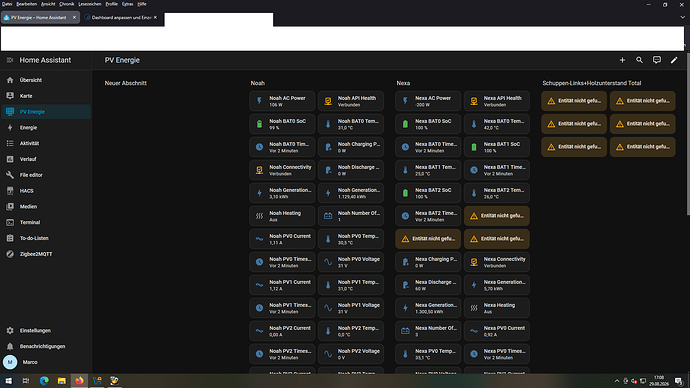
Task: Open the Nexa BAT1 SoC tile
Action: pyautogui.click(x=496, y=147)
